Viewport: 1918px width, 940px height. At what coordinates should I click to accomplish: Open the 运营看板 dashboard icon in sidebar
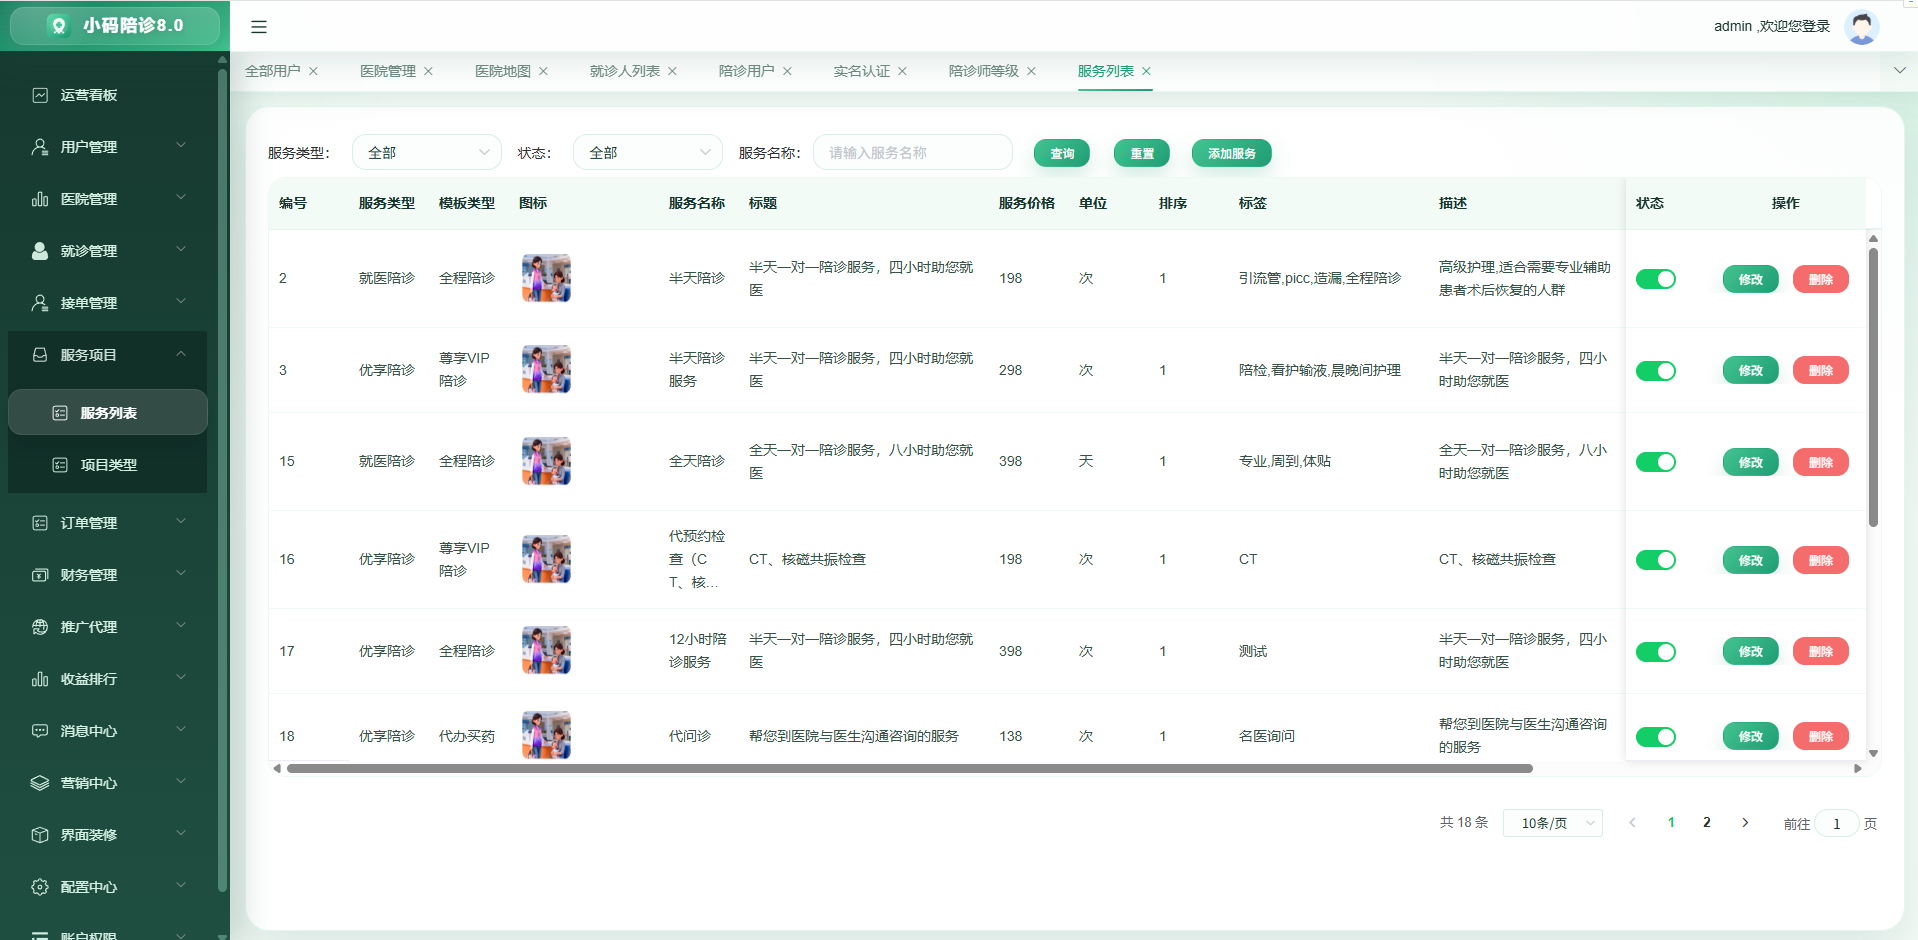point(40,95)
